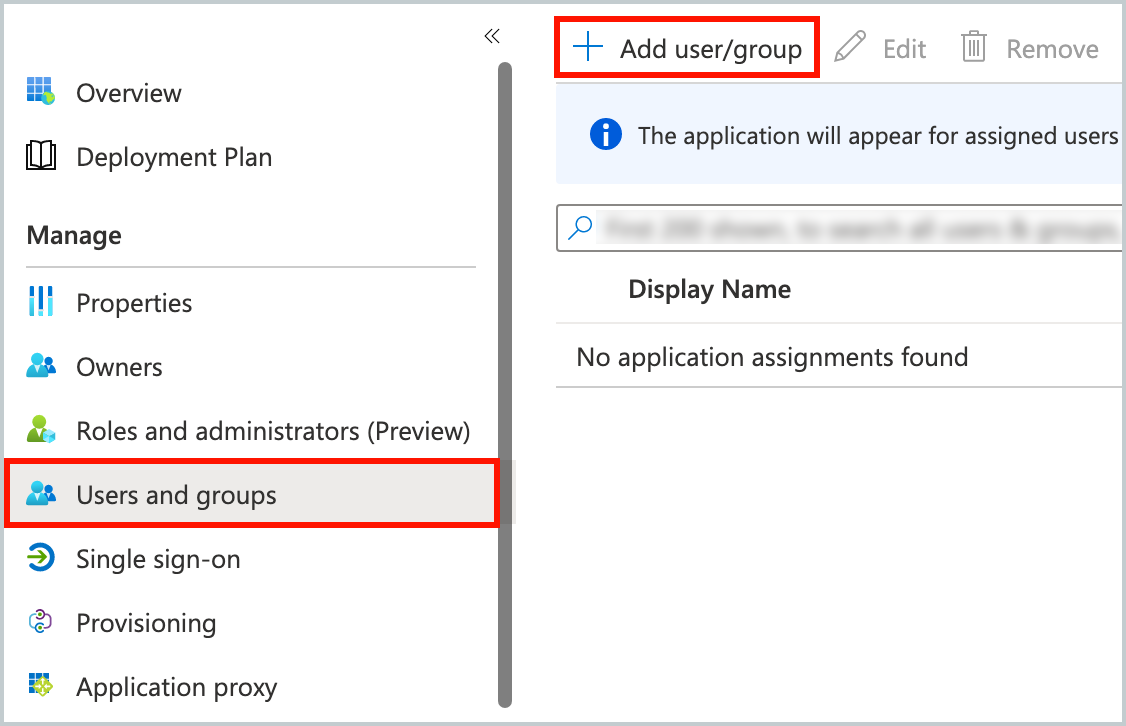The image size is (1126, 726).
Task: Click the Single sign-on arrow icon
Action: tap(41, 559)
